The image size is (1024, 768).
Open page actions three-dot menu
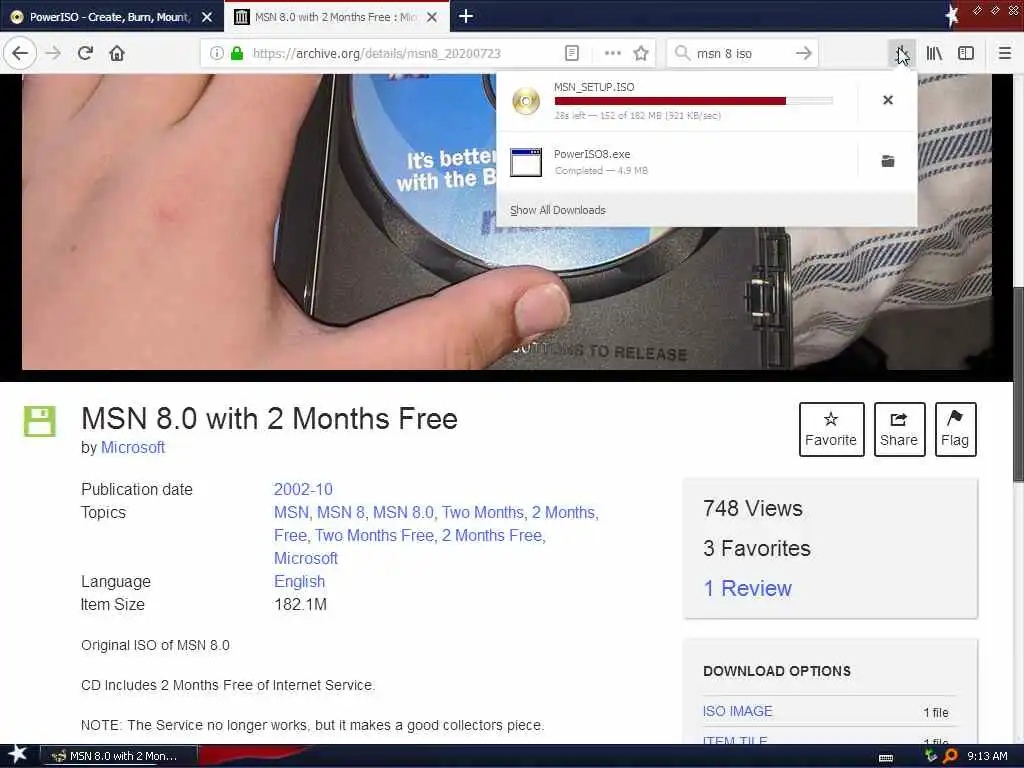click(613, 53)
